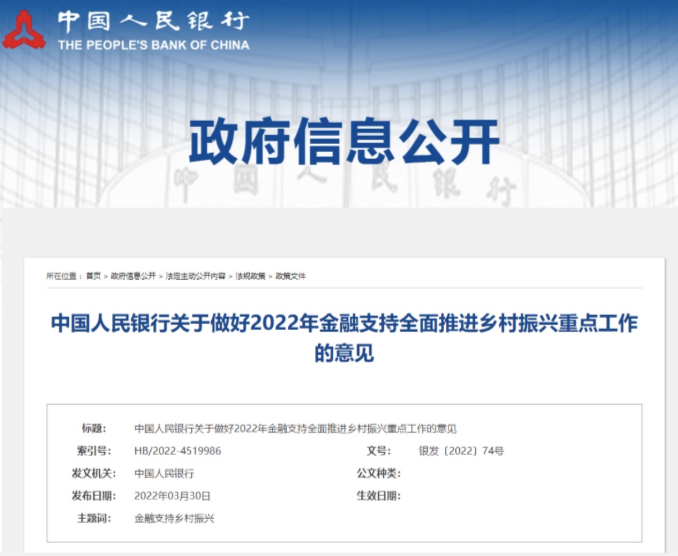The width and height of the screenshot is (678, 556).
Task: Click the 中国人民银行 calligraphy header name
Action: pyautogui.click(x=153, y=22)
